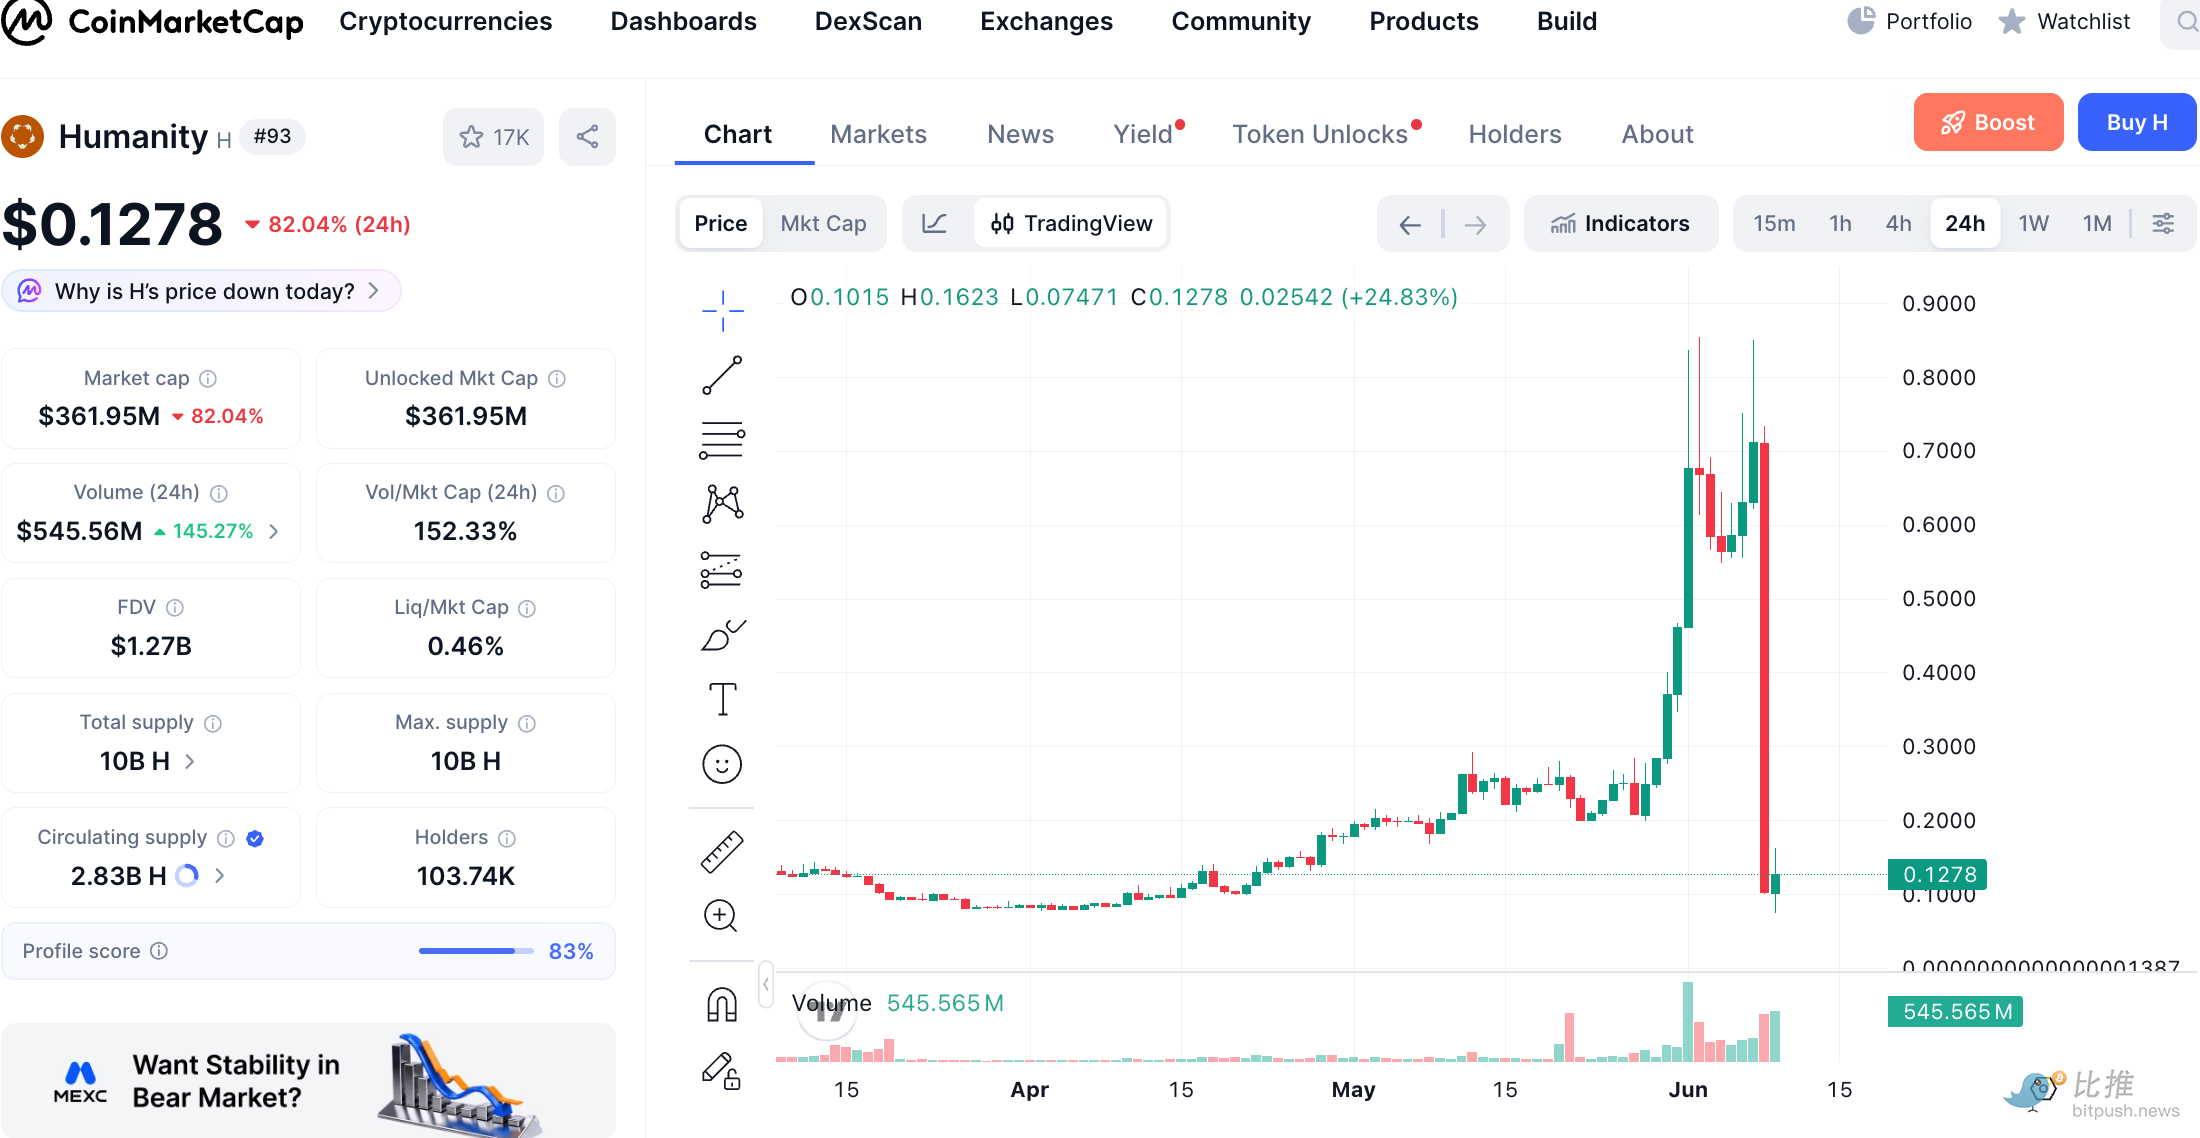The image size is (2200, 1138).
Task: Open the Cryptocurrencies menu
Action: (x=445, y=21)
